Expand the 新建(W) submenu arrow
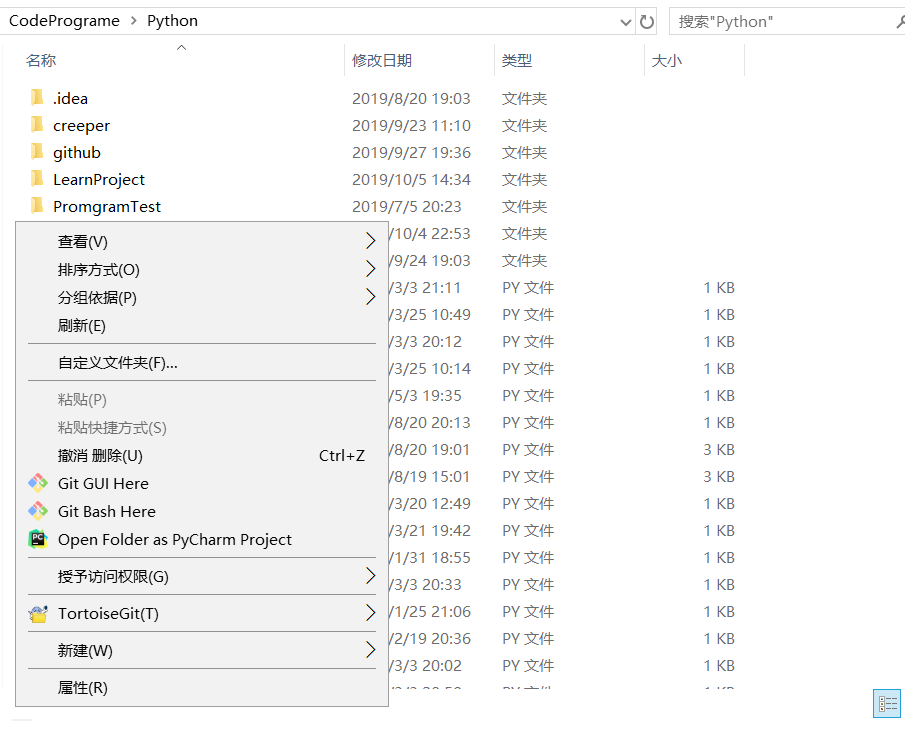The image size is (905, 743). coord(371,650)
